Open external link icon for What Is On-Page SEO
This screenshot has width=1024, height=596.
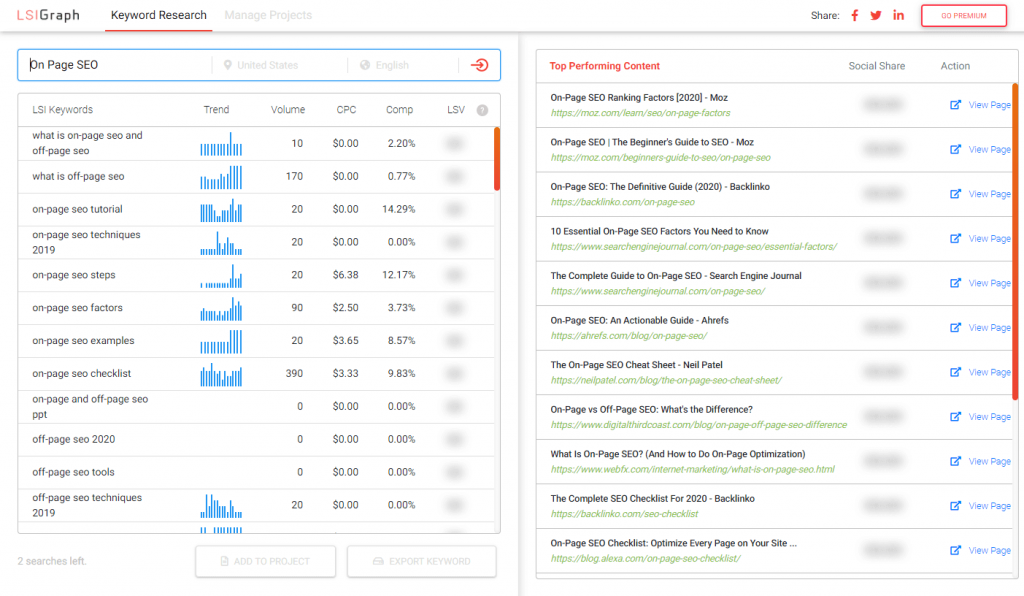pyautogui.click(x=955, y=461)
